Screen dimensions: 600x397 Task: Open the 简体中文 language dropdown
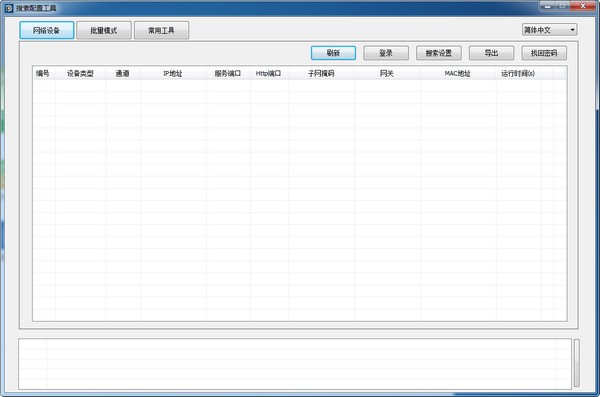point(549,29)
